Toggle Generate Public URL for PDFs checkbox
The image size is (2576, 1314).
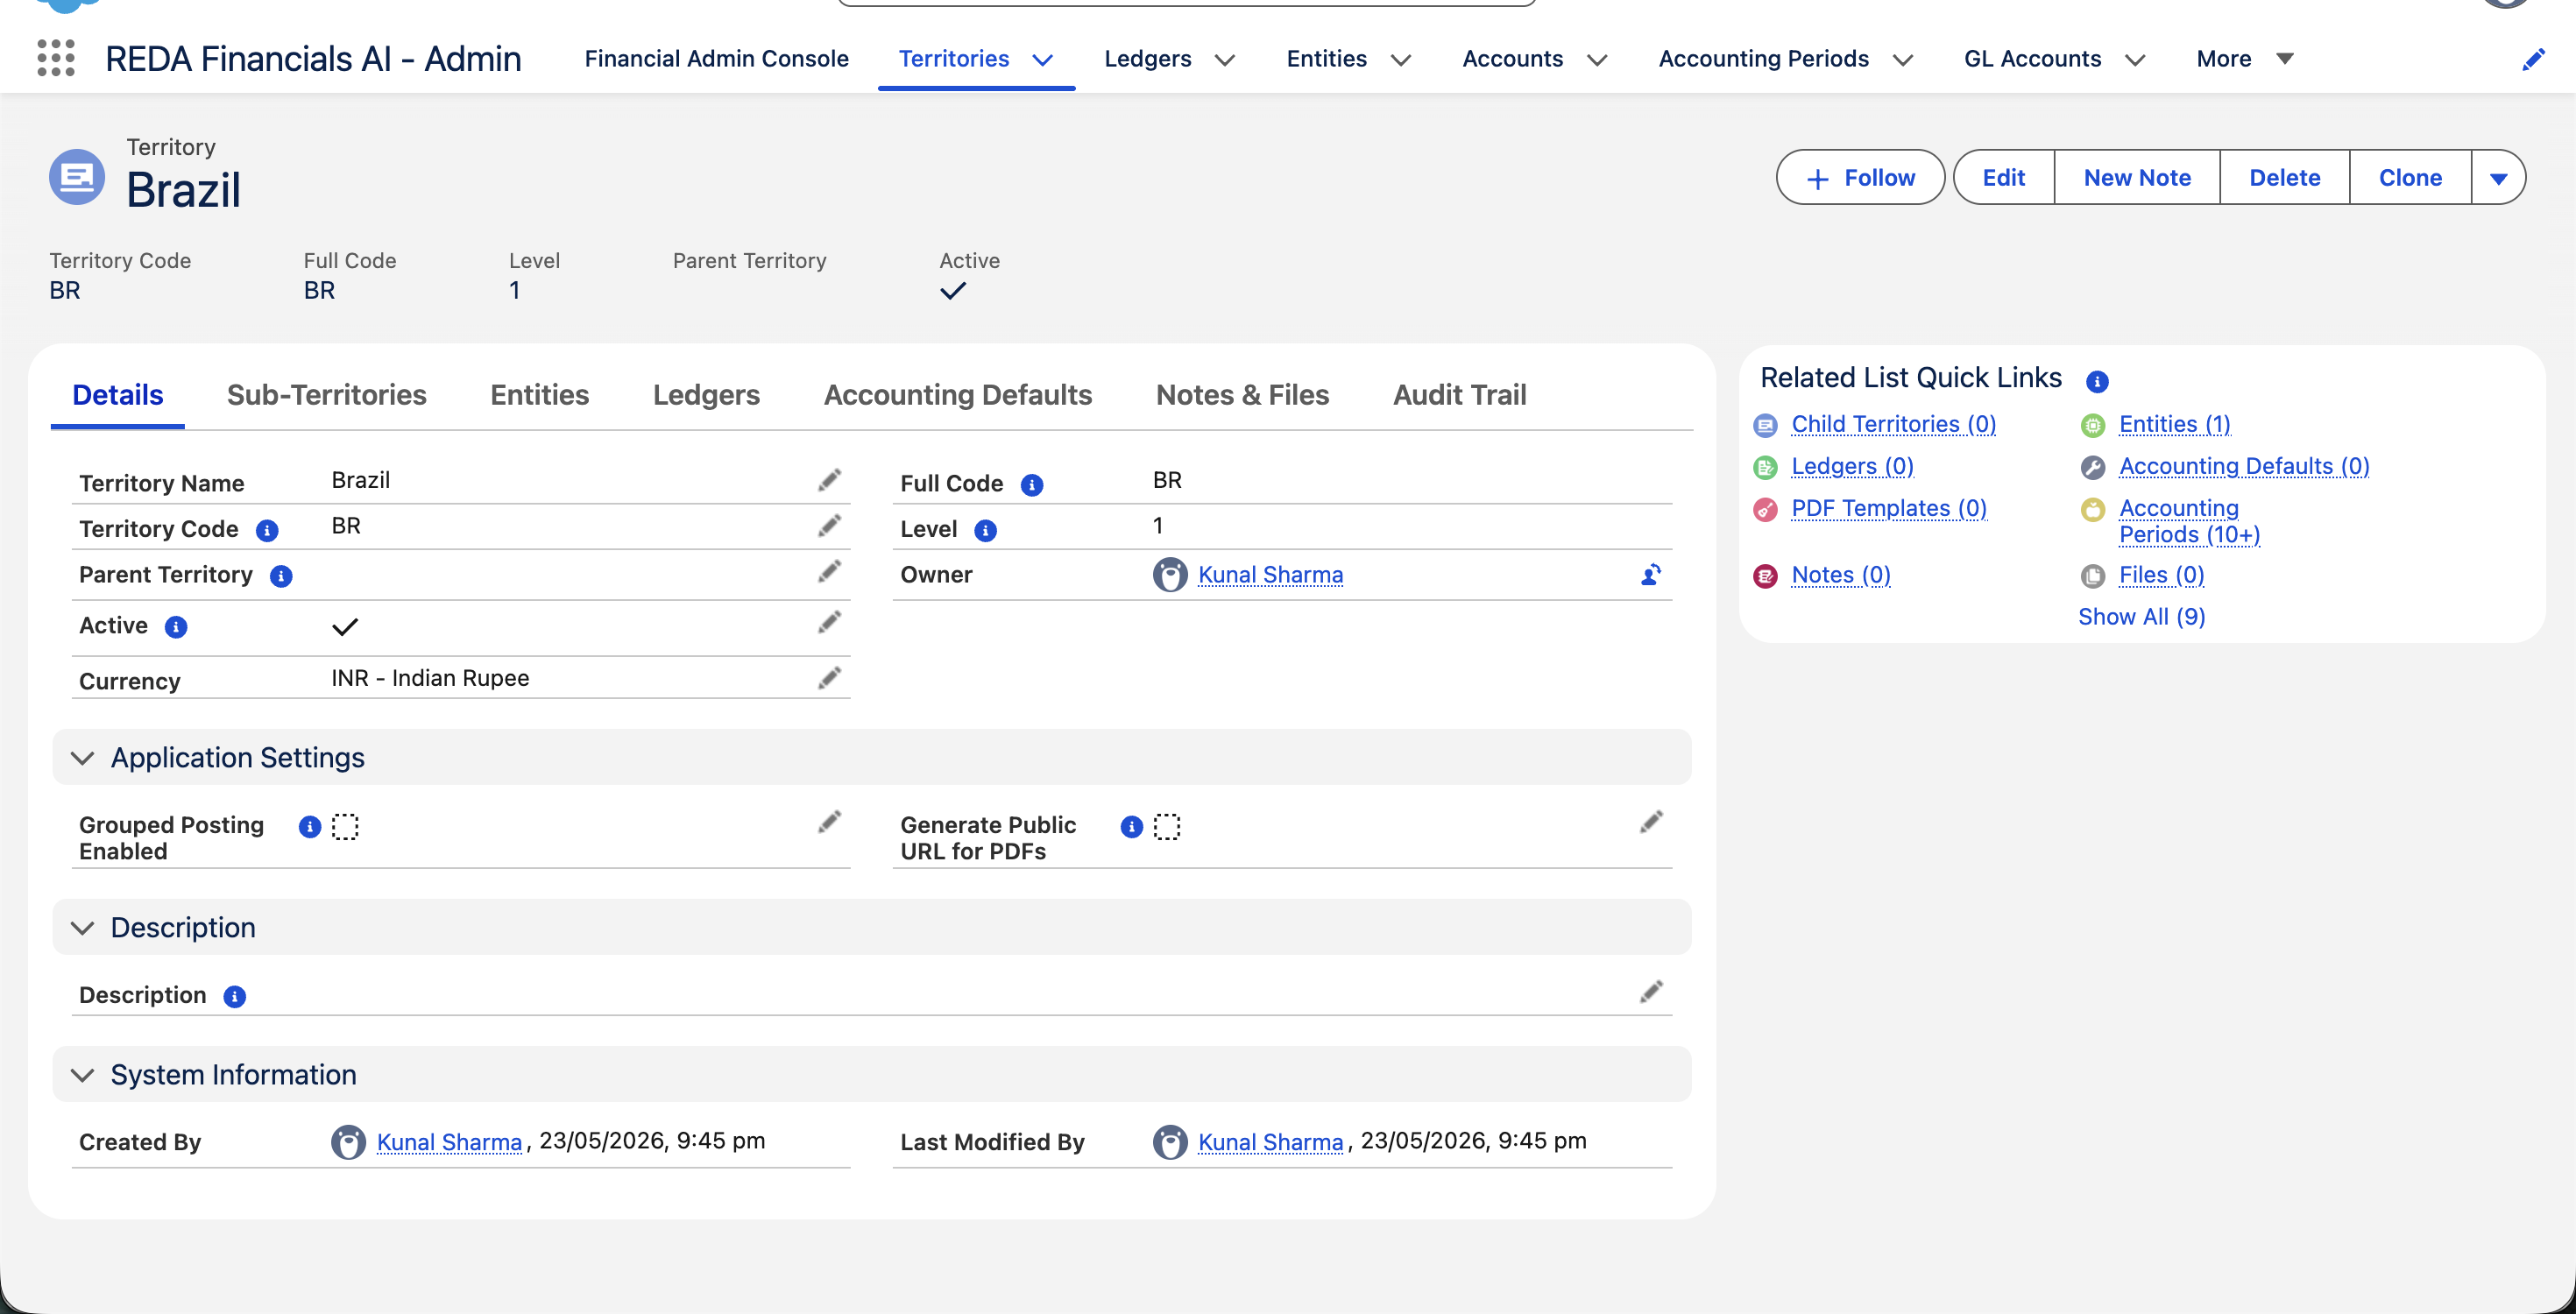pyautogui.click(x=1167, y=827)
